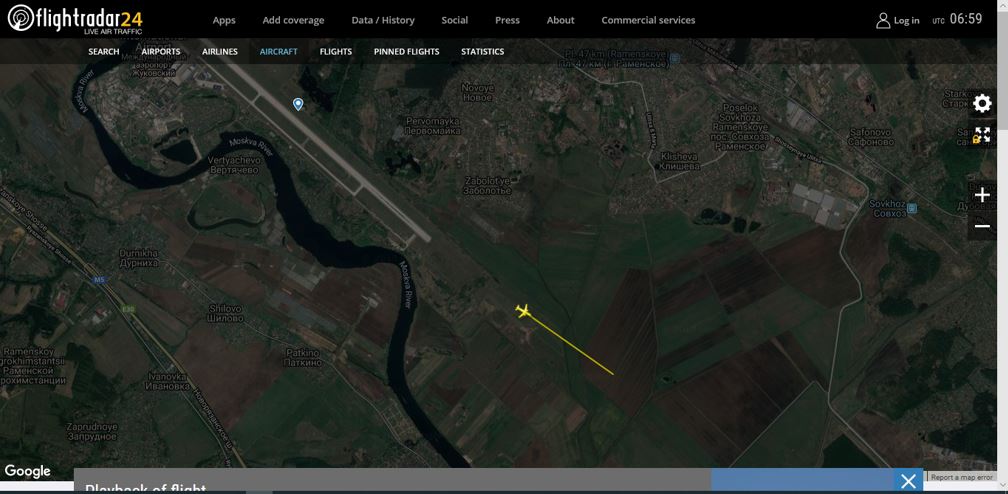
Task: Click the Flightradar24 logo
Action: (75, 19)
